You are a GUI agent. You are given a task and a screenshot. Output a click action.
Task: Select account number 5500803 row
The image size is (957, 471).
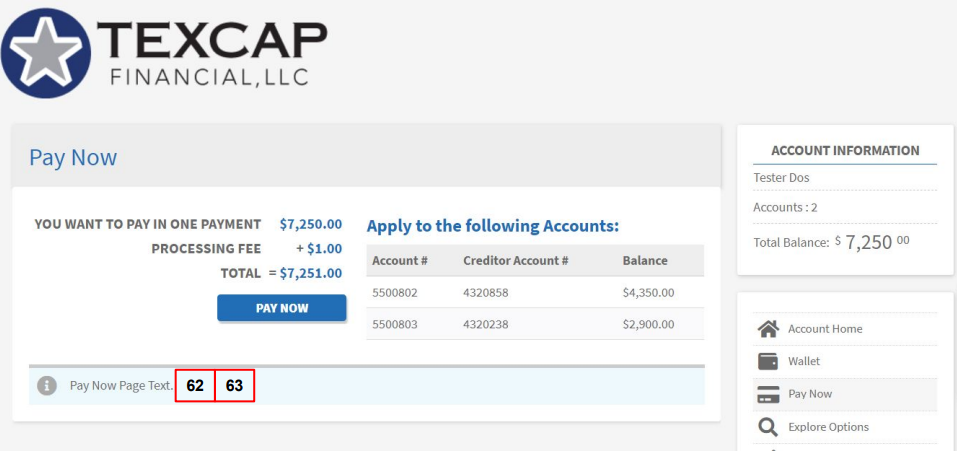coord(535,324)
